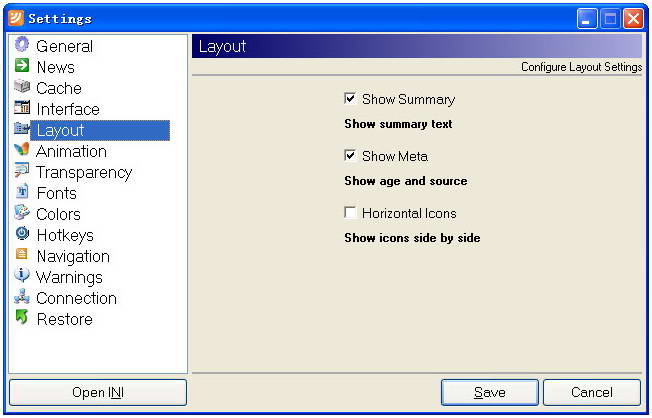
Task: Click the Navigation orange icon
Action: (22, 254)
